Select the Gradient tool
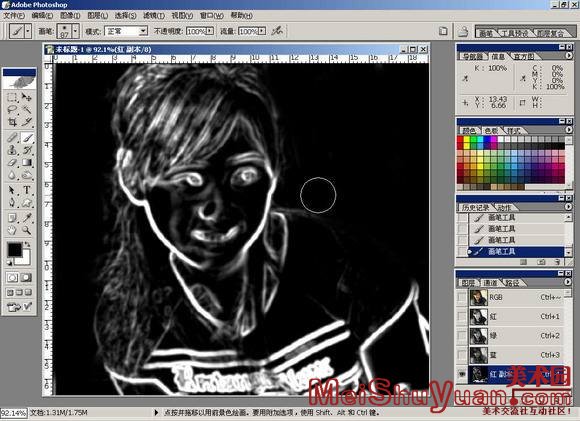Image resolution: width=580 pixels, height=421 pixels. click(x=27, y=162)
